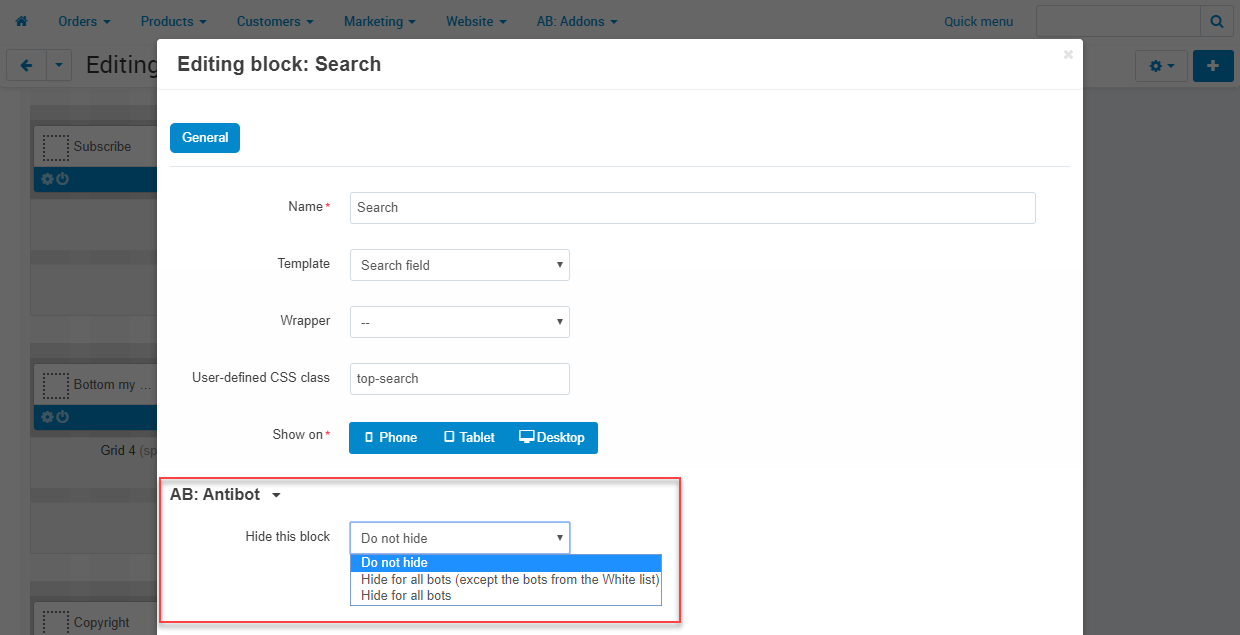Open the Products menu

click(x=173, y=21)
